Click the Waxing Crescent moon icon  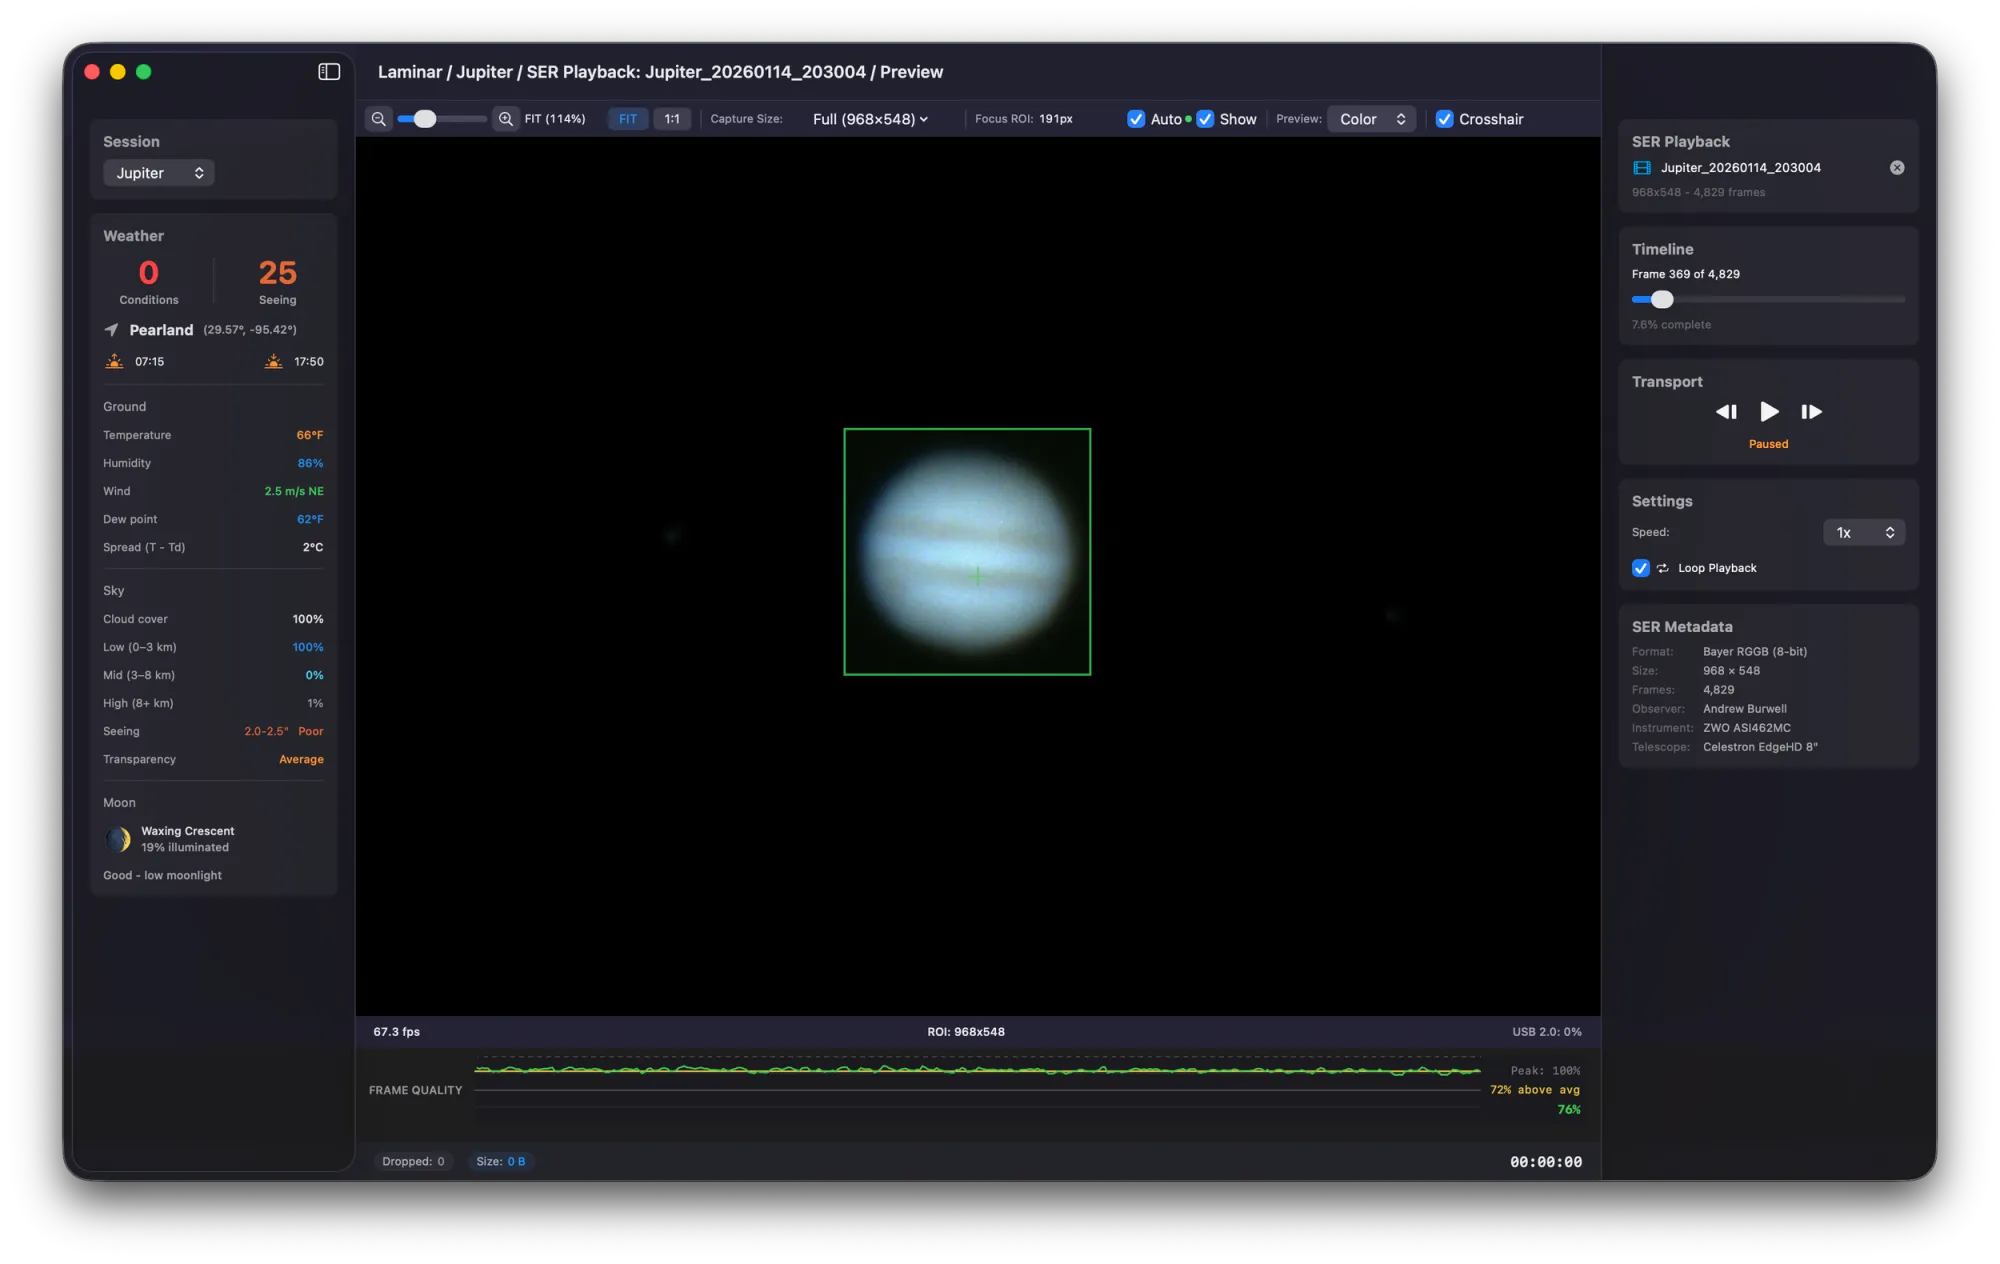[118, 839]
